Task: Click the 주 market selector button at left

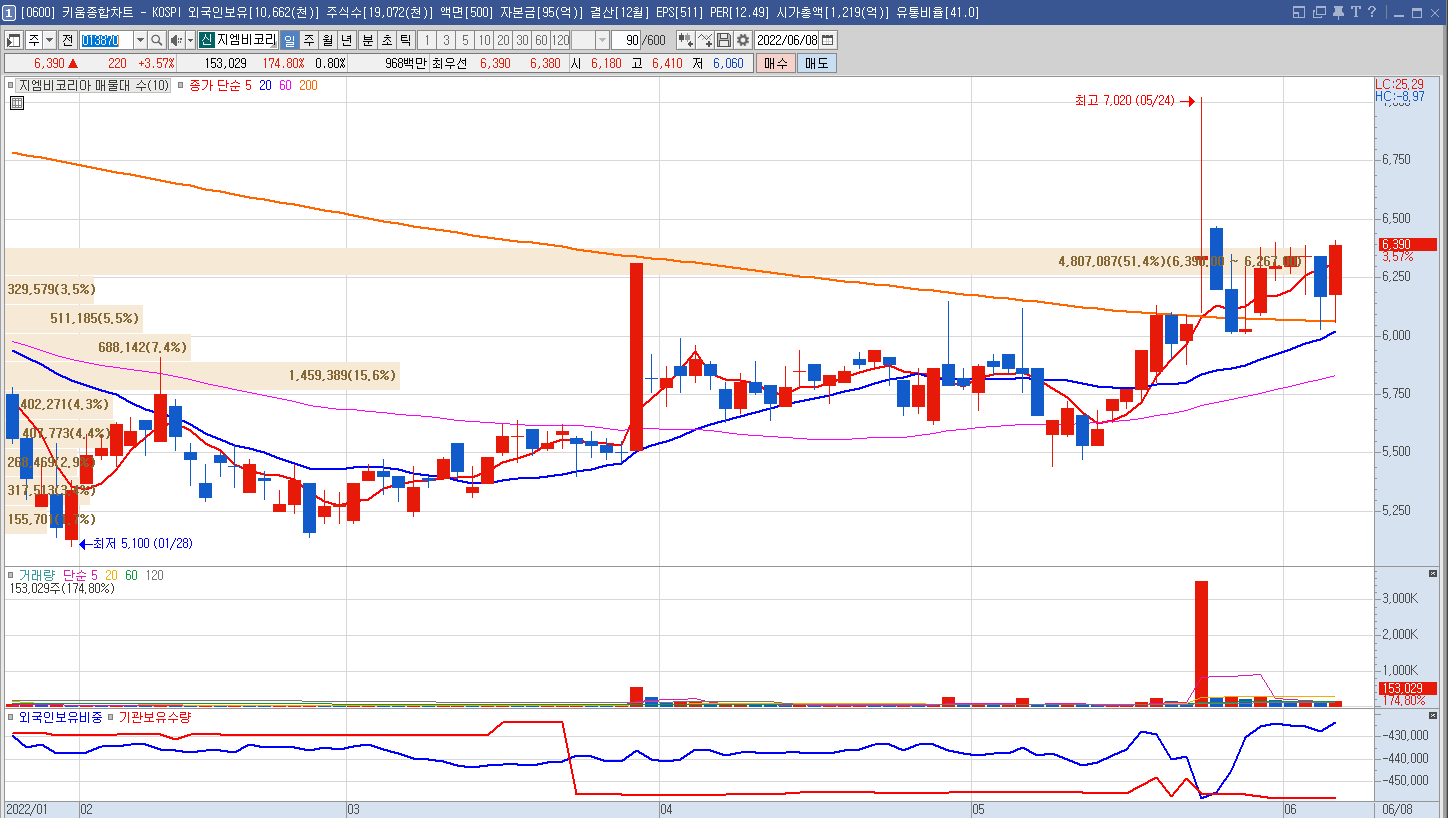Action: (x=34, y=40)
